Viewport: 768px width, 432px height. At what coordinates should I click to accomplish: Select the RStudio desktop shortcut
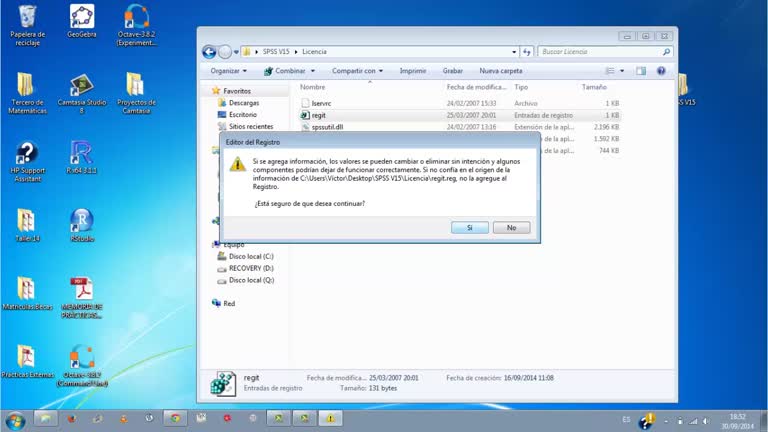point(82,225)
